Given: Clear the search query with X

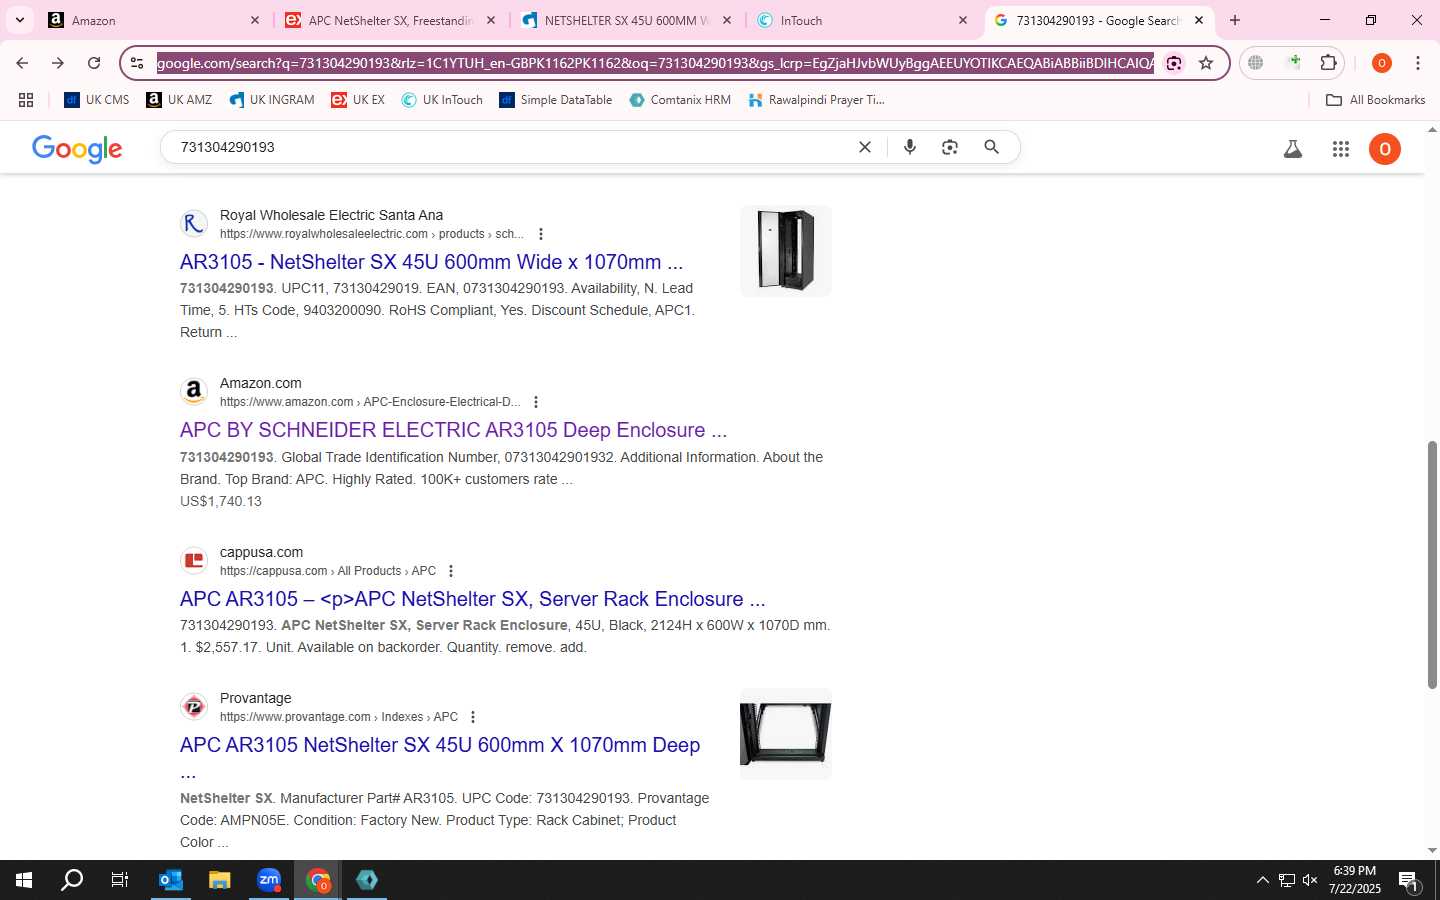Looking at the screenshot, I should pos(865,147).
